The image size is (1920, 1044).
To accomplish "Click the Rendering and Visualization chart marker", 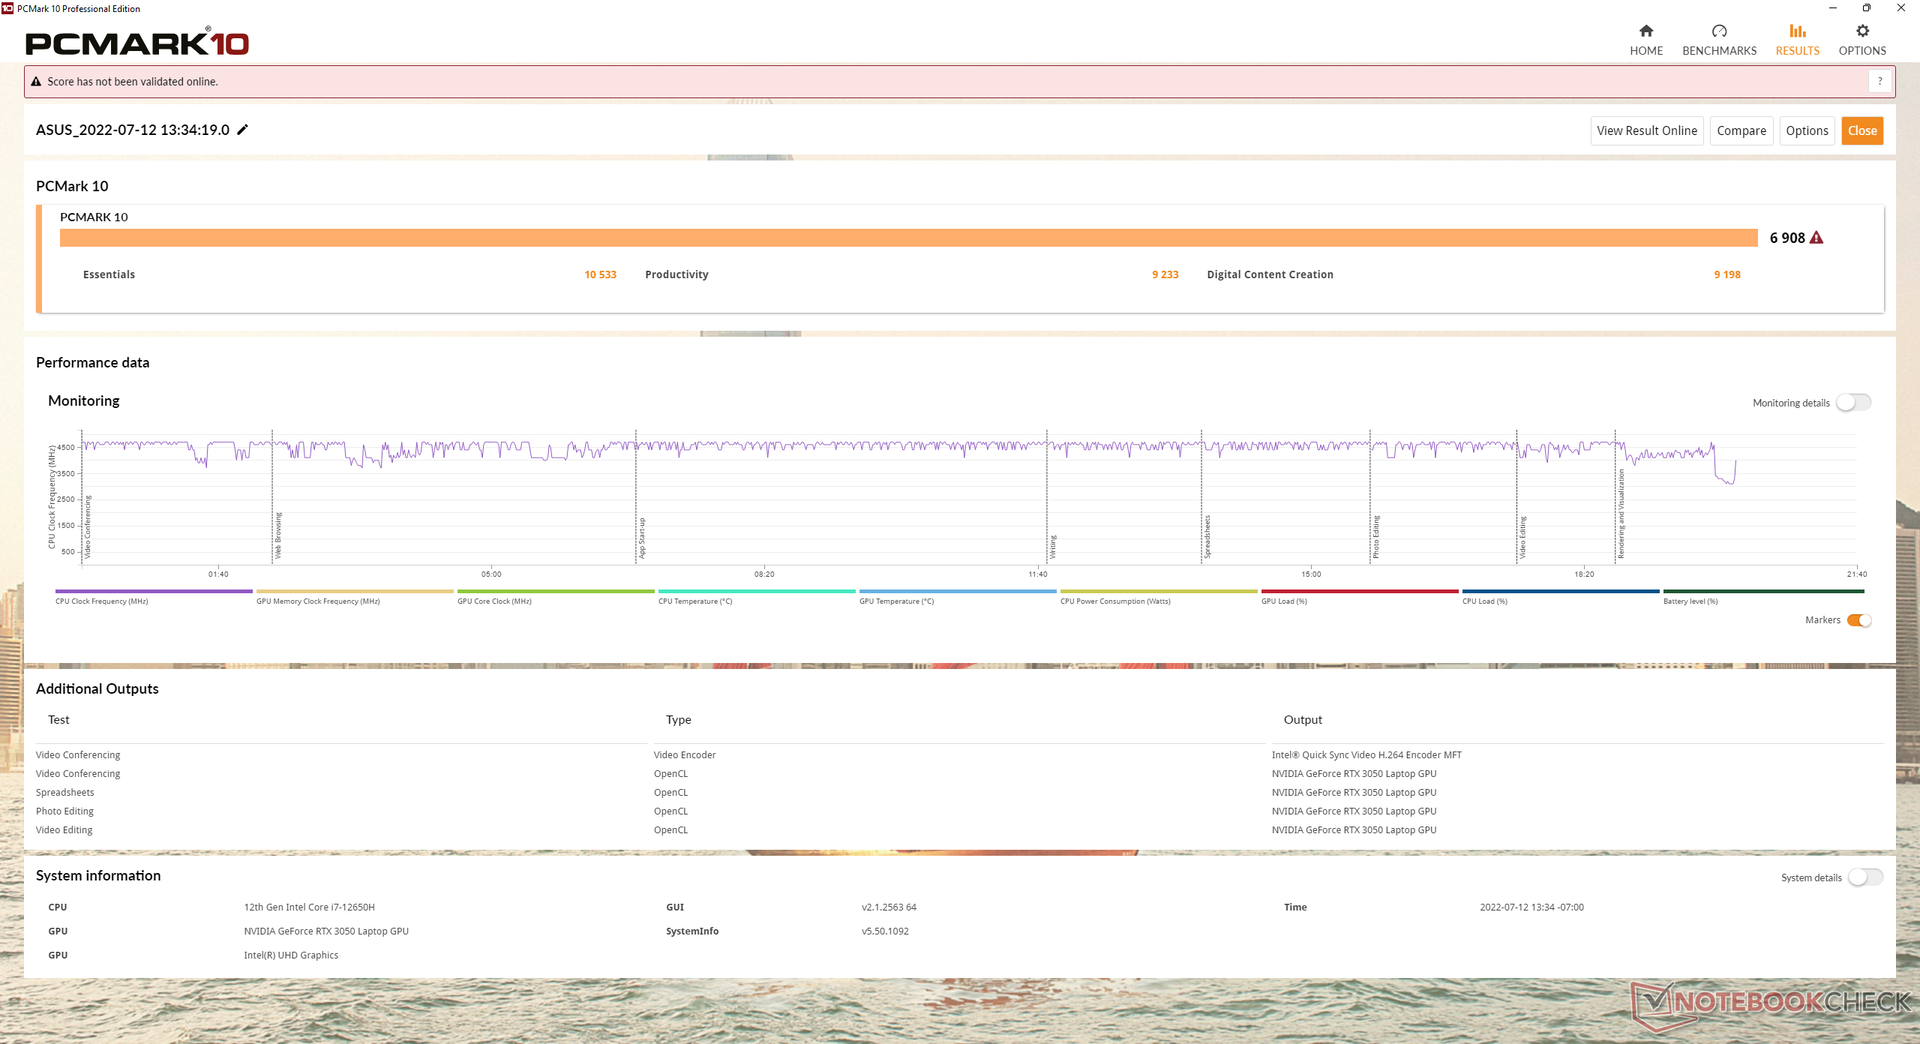I will coord(1621,513).
